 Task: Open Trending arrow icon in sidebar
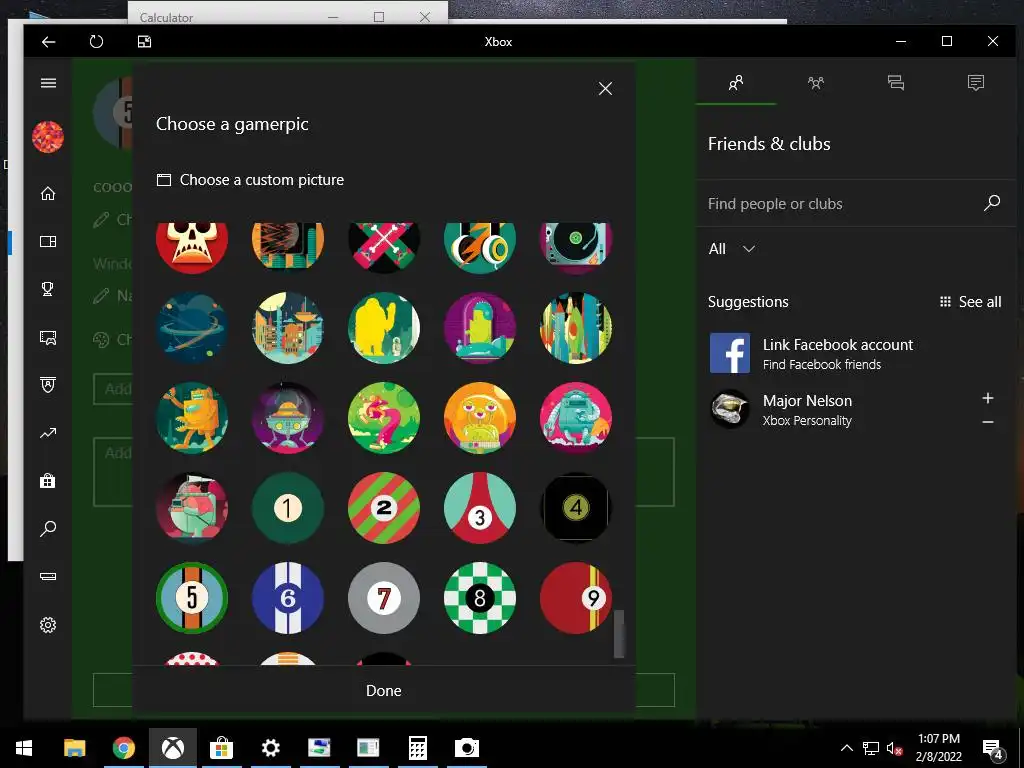(48, 433)
